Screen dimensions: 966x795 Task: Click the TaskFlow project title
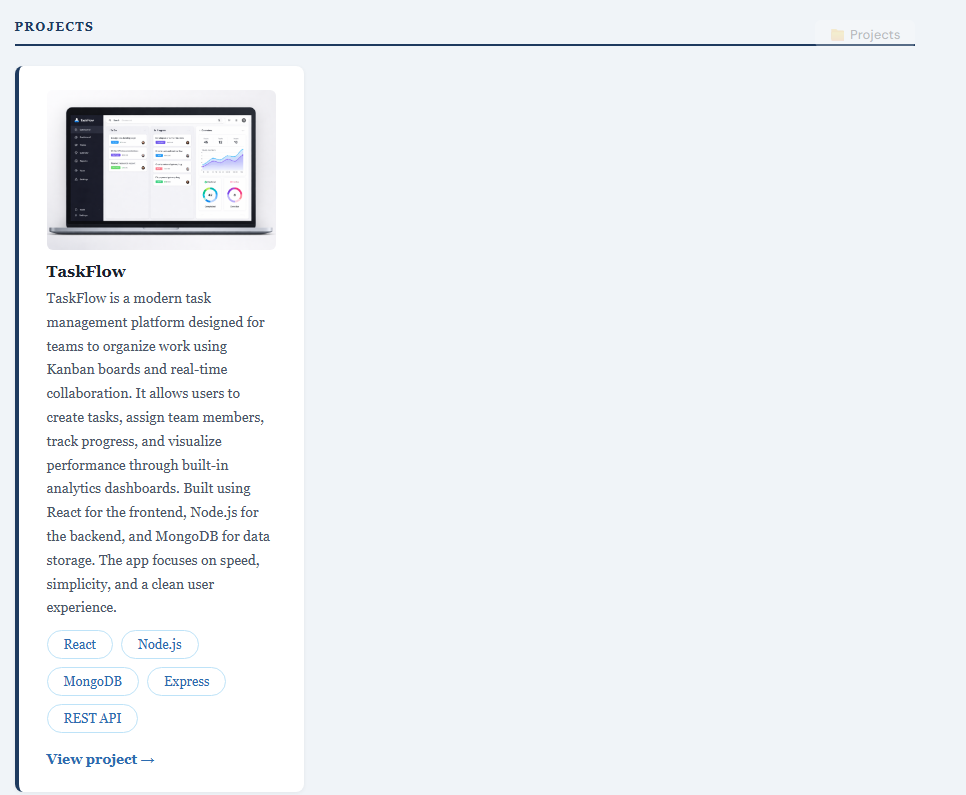86,271
